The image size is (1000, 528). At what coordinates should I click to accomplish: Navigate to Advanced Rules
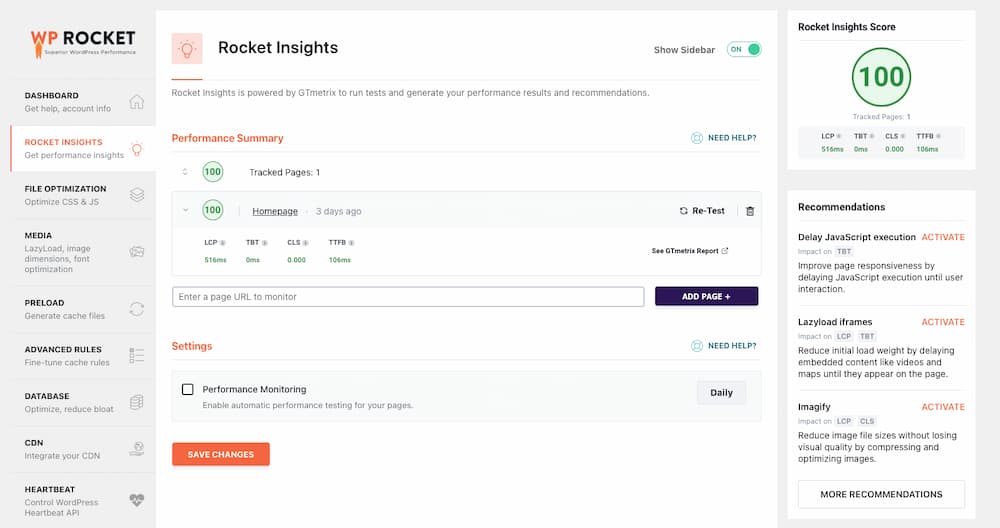tap(83, 356)
